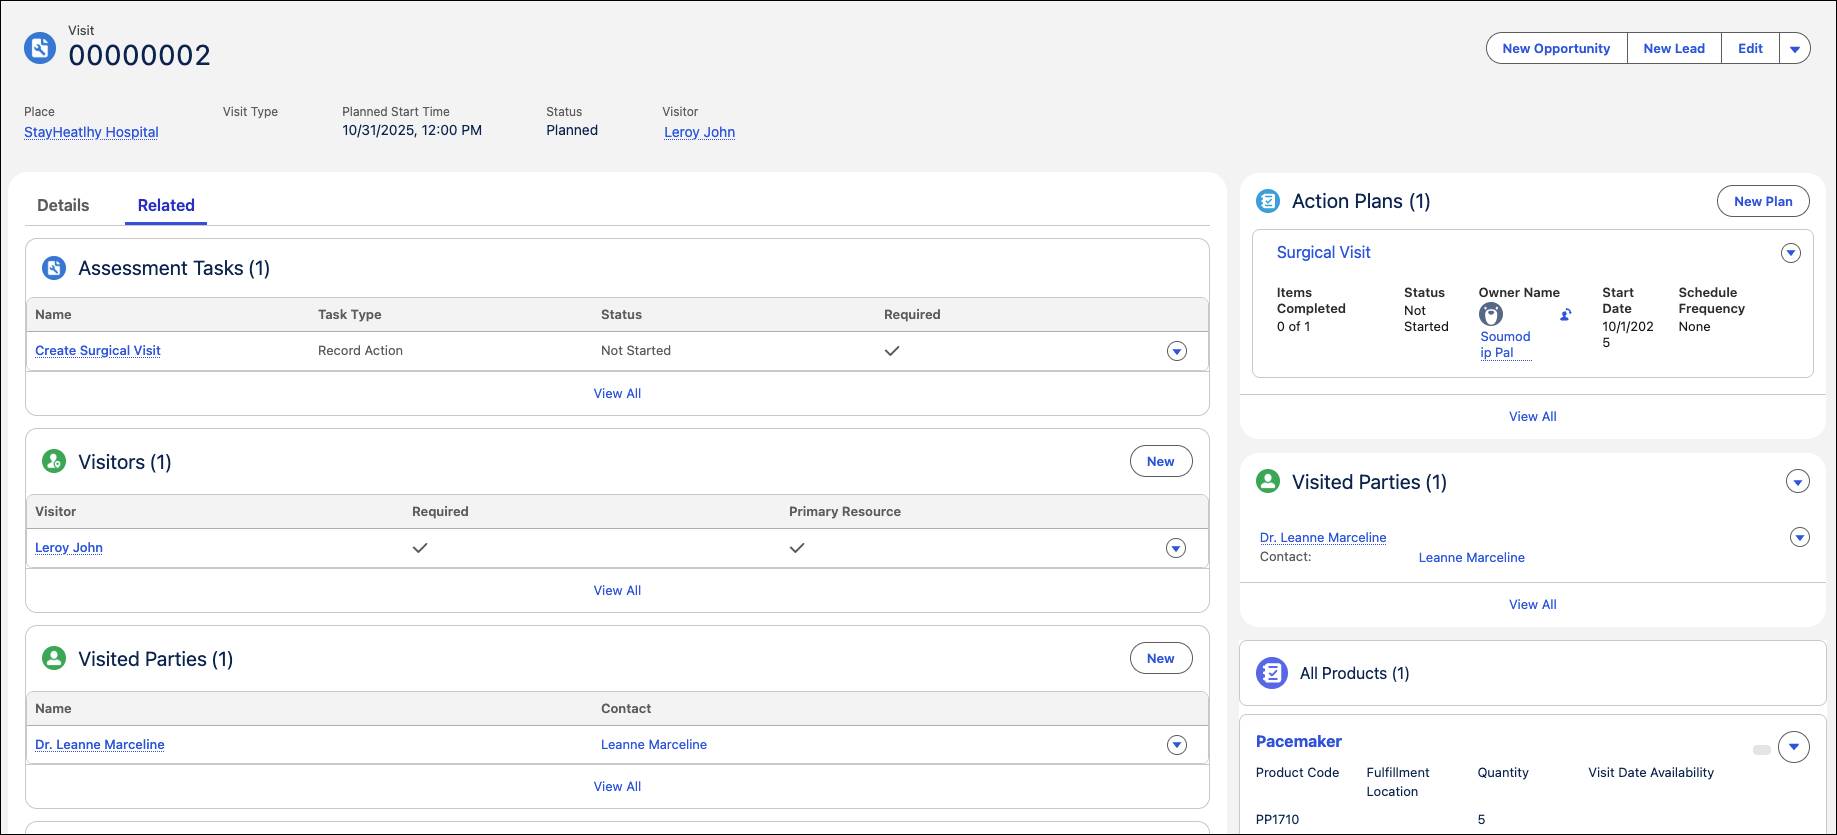Open the Pacemaker product card dropdown
Viewport: 1837px width, 835px height.
1794,747
